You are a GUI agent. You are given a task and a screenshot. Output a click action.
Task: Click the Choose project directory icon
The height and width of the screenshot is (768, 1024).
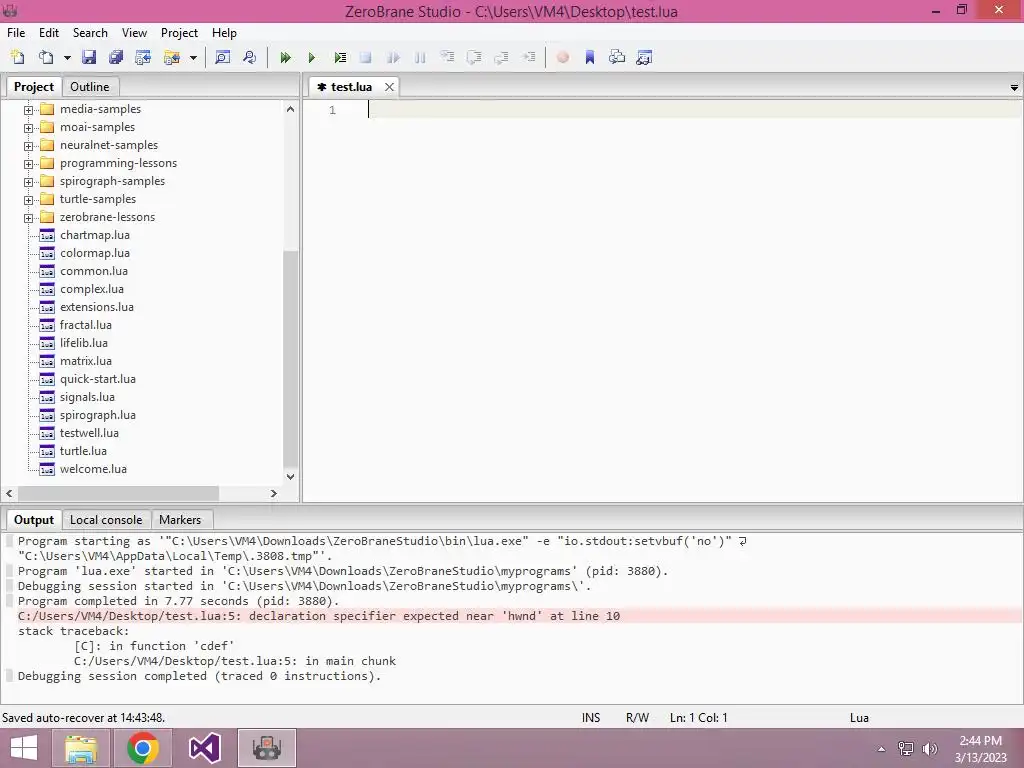(x=172, y=57)
